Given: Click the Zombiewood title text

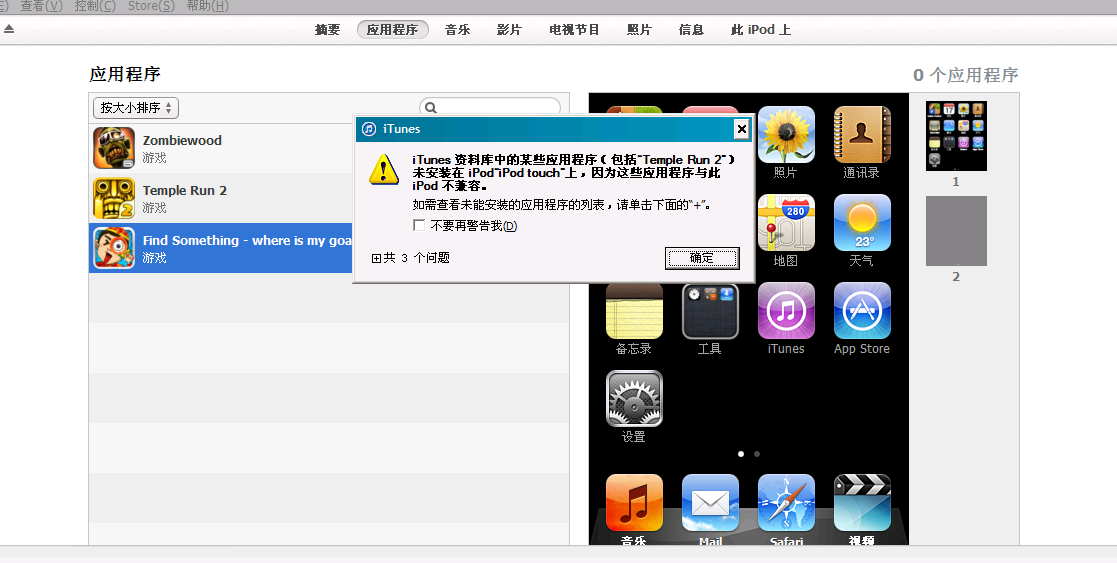Looking at the screenshot, I should (182, 140).
